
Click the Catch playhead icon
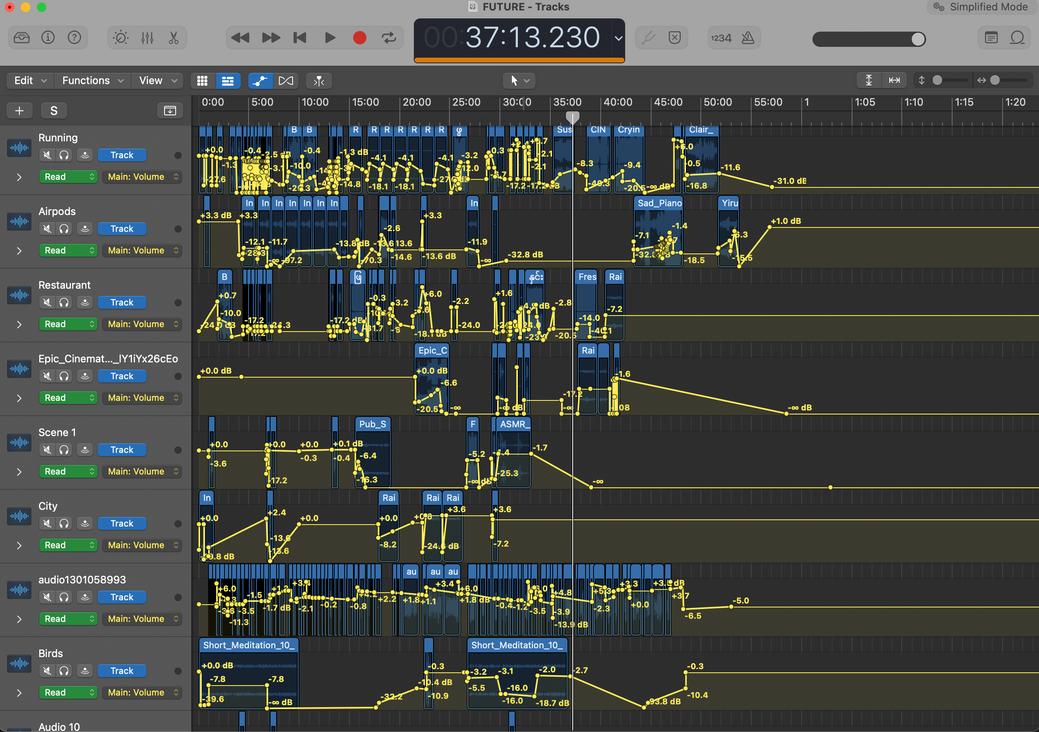tap(319, 81)
